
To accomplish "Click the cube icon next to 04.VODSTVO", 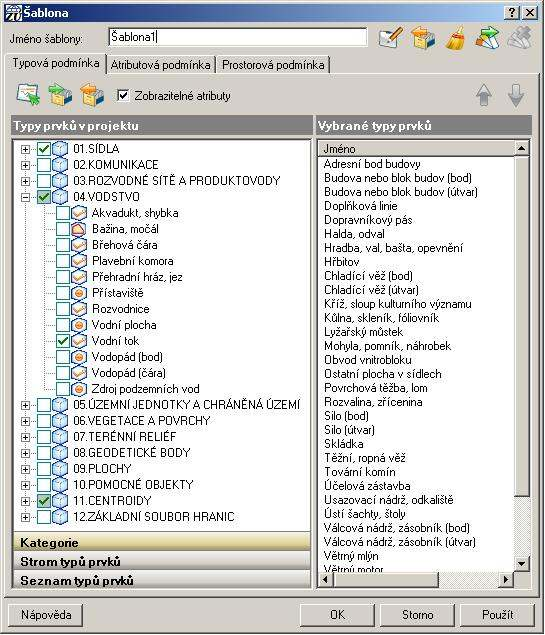I will click(x=60, y=197).
